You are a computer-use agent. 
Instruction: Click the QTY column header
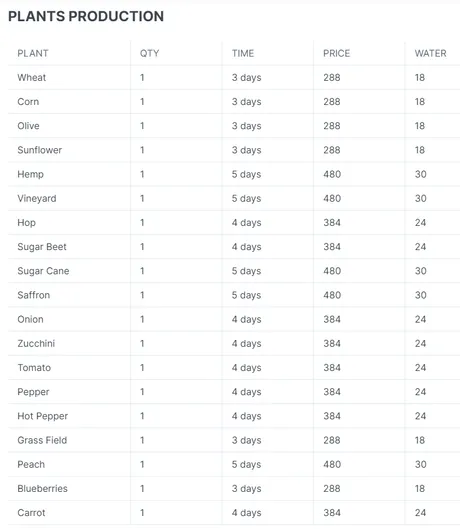pyautogui.click(x=150, y=53)
